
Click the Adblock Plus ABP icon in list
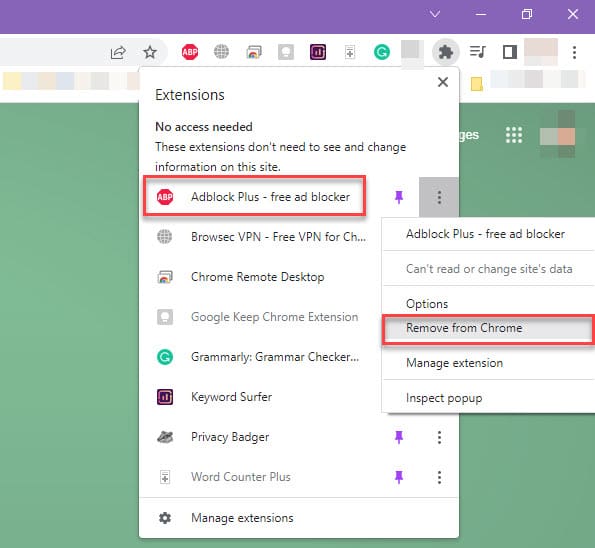pos(165,197)
